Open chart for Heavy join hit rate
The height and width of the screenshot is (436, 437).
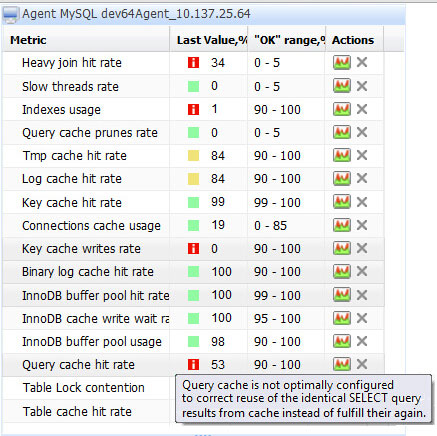click(x=342, y=62)
